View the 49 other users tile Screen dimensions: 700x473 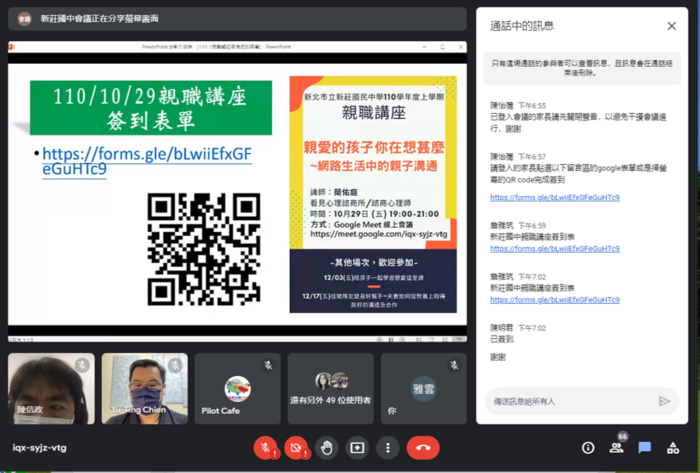click(x=331, y=389)
